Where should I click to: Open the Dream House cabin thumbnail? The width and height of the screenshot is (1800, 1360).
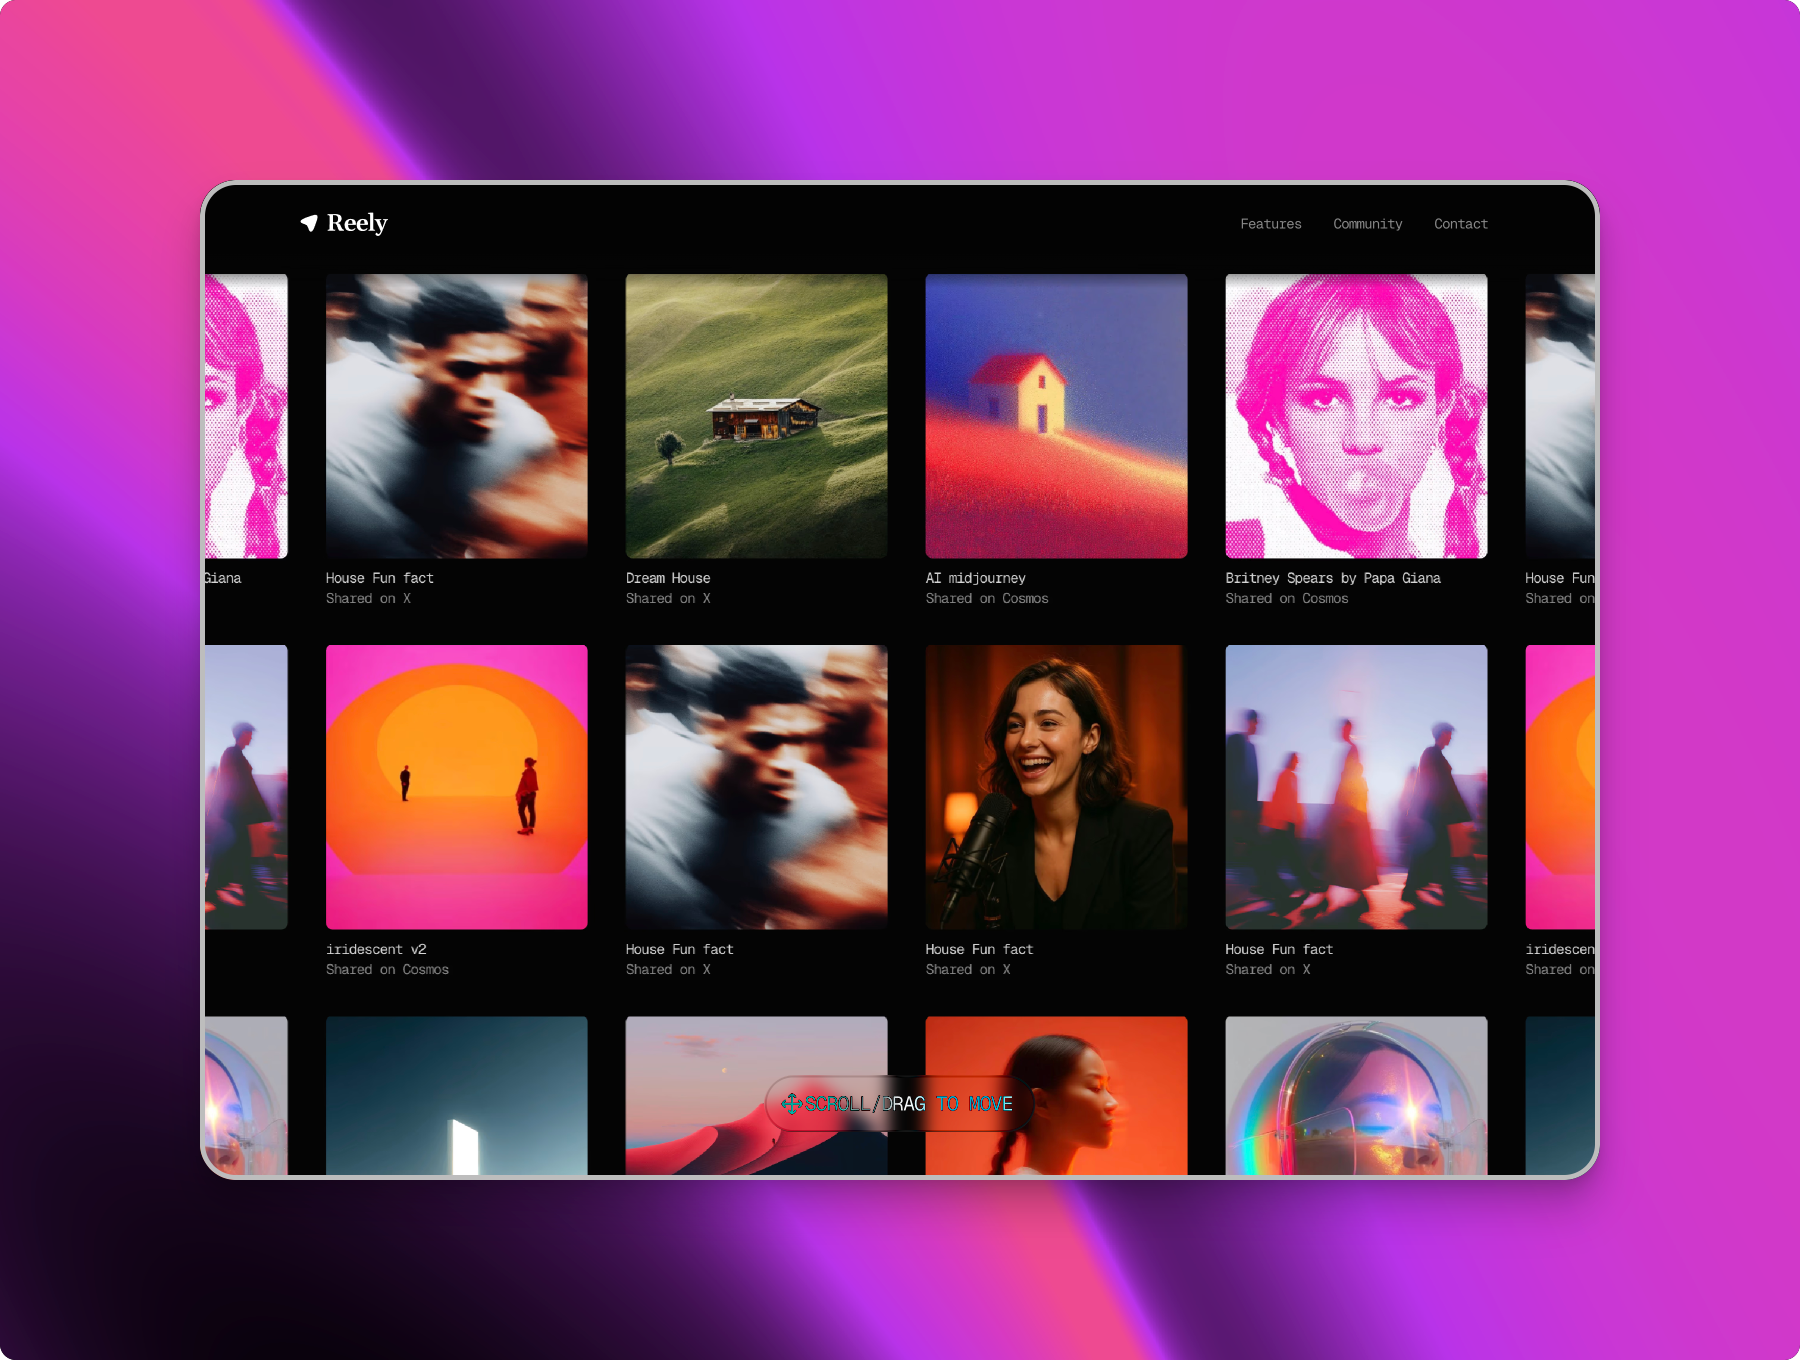(757, 416)
